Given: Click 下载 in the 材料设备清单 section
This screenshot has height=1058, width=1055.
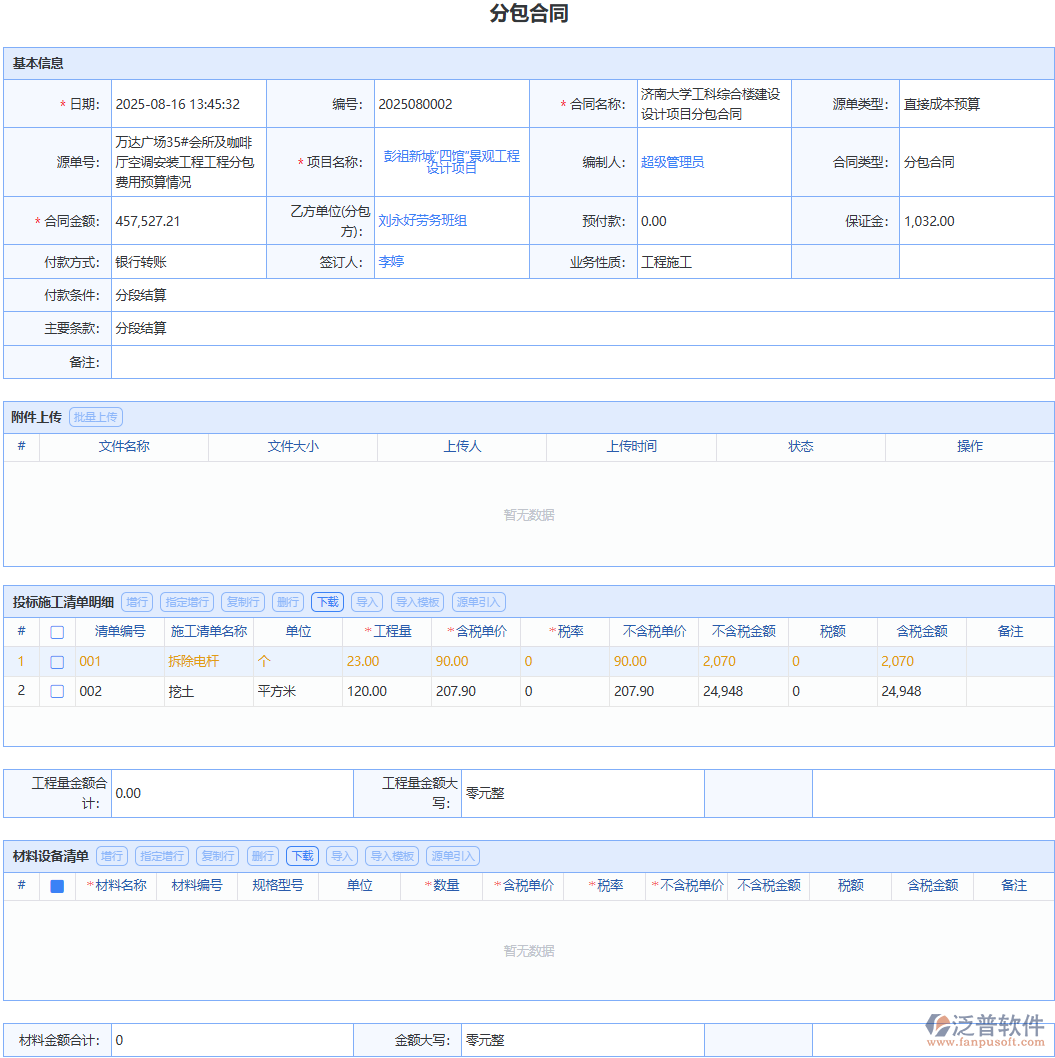Looking at the screenshot, I should [301, 856].
